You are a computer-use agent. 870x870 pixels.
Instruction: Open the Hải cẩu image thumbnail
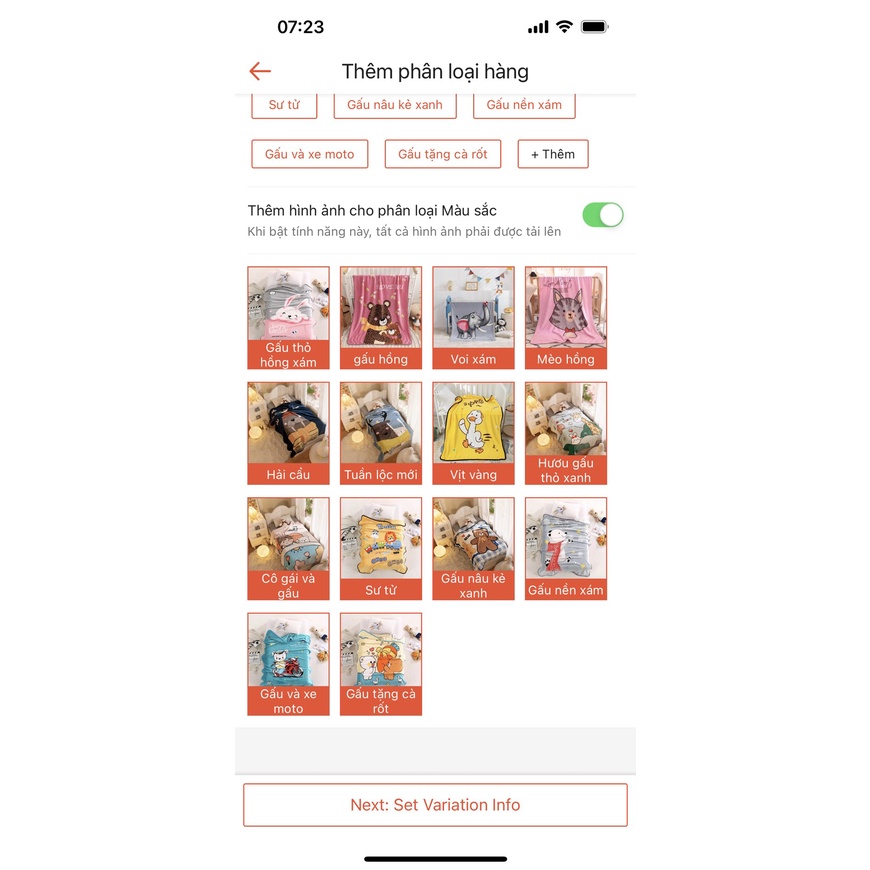pyautogui.click(x=289, y=433)
